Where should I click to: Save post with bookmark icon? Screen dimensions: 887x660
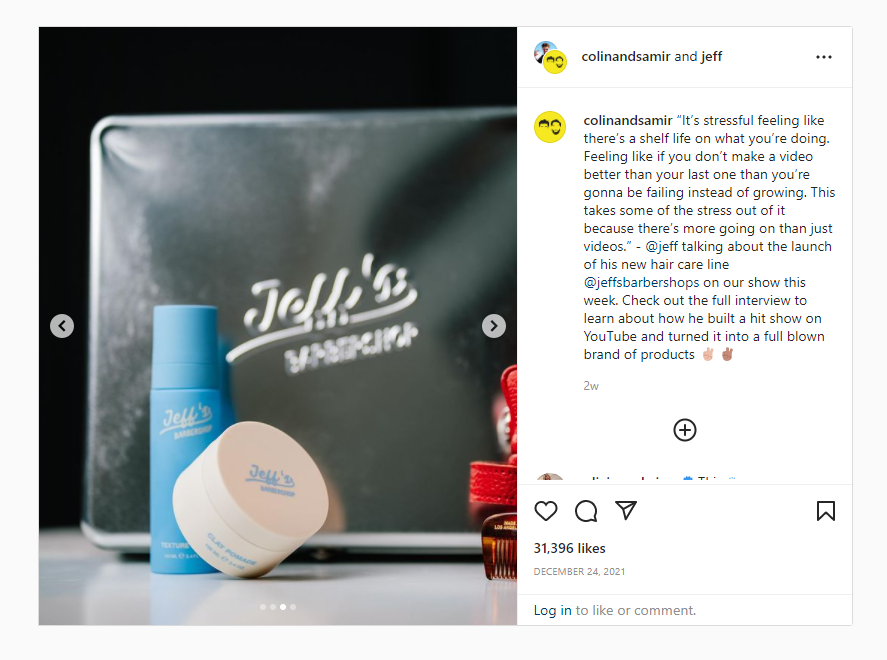[825, 511]
